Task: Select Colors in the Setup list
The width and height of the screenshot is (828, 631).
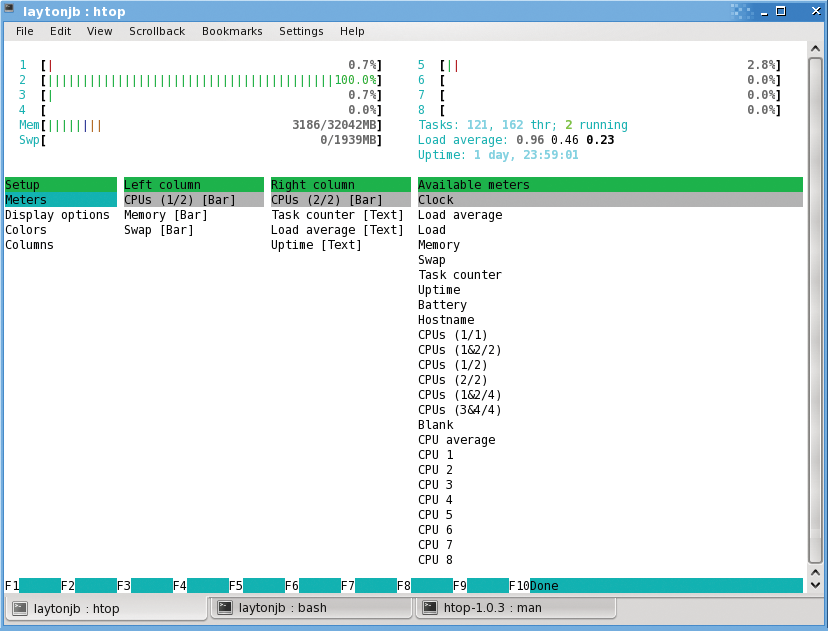Action: coord(25,229)
